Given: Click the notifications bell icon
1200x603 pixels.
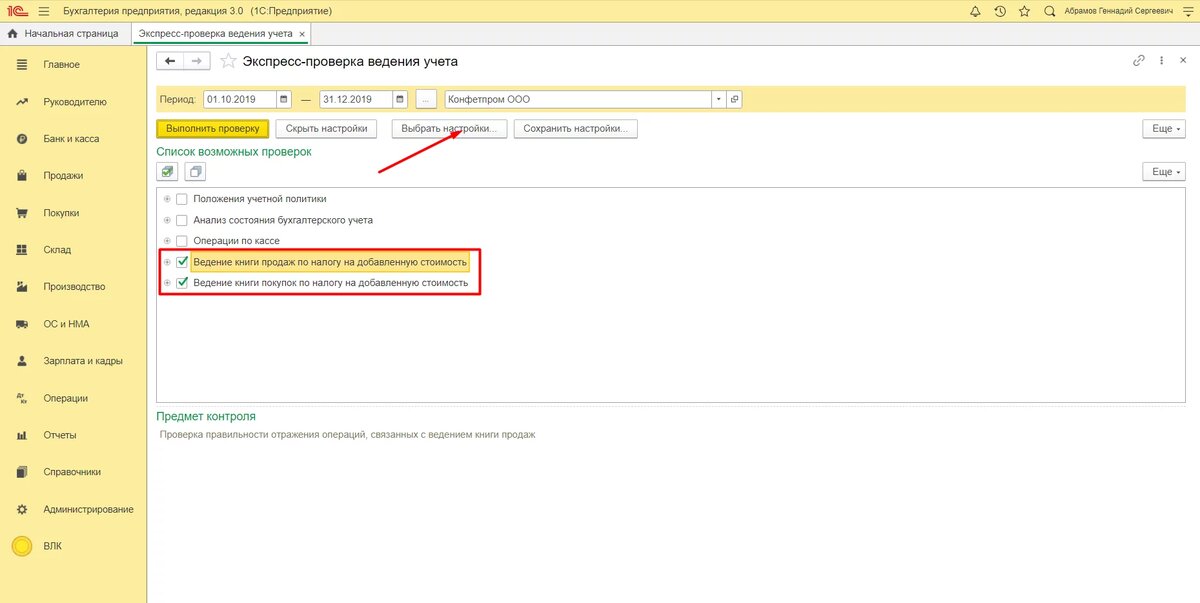Looking at the screenshot, I should [976, 11].
